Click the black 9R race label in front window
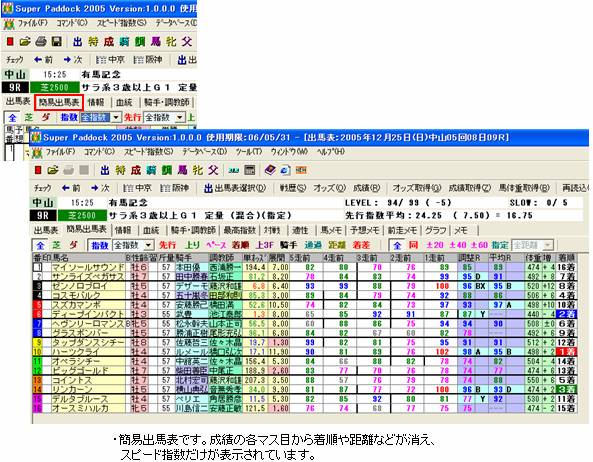Viewport: 593px width, 462px height. coord(43,216)
